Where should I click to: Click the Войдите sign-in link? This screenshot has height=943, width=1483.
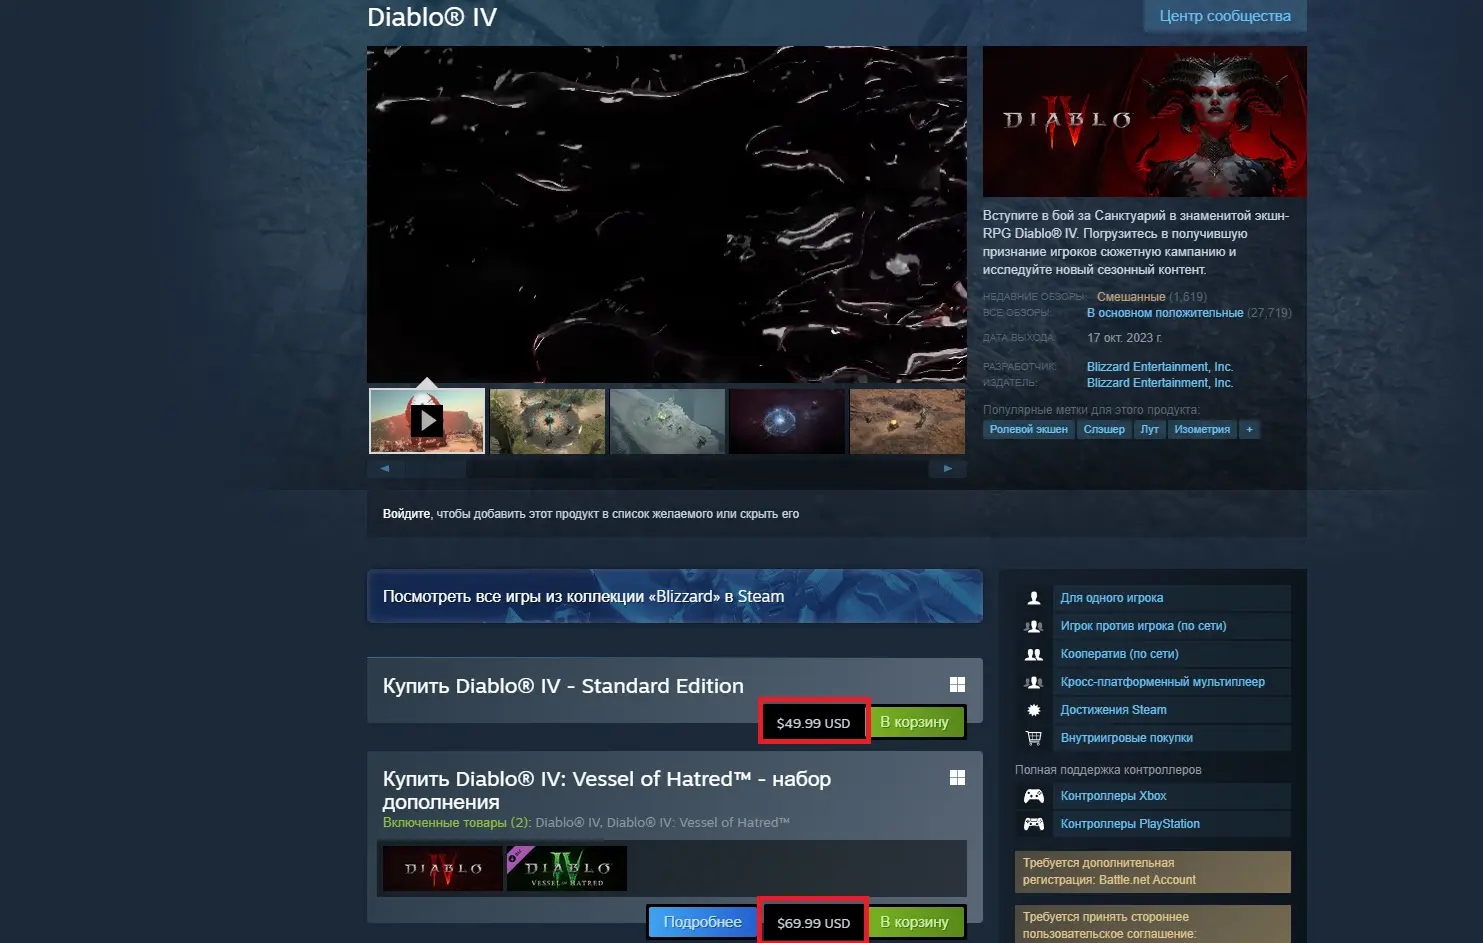pos(406,514)
